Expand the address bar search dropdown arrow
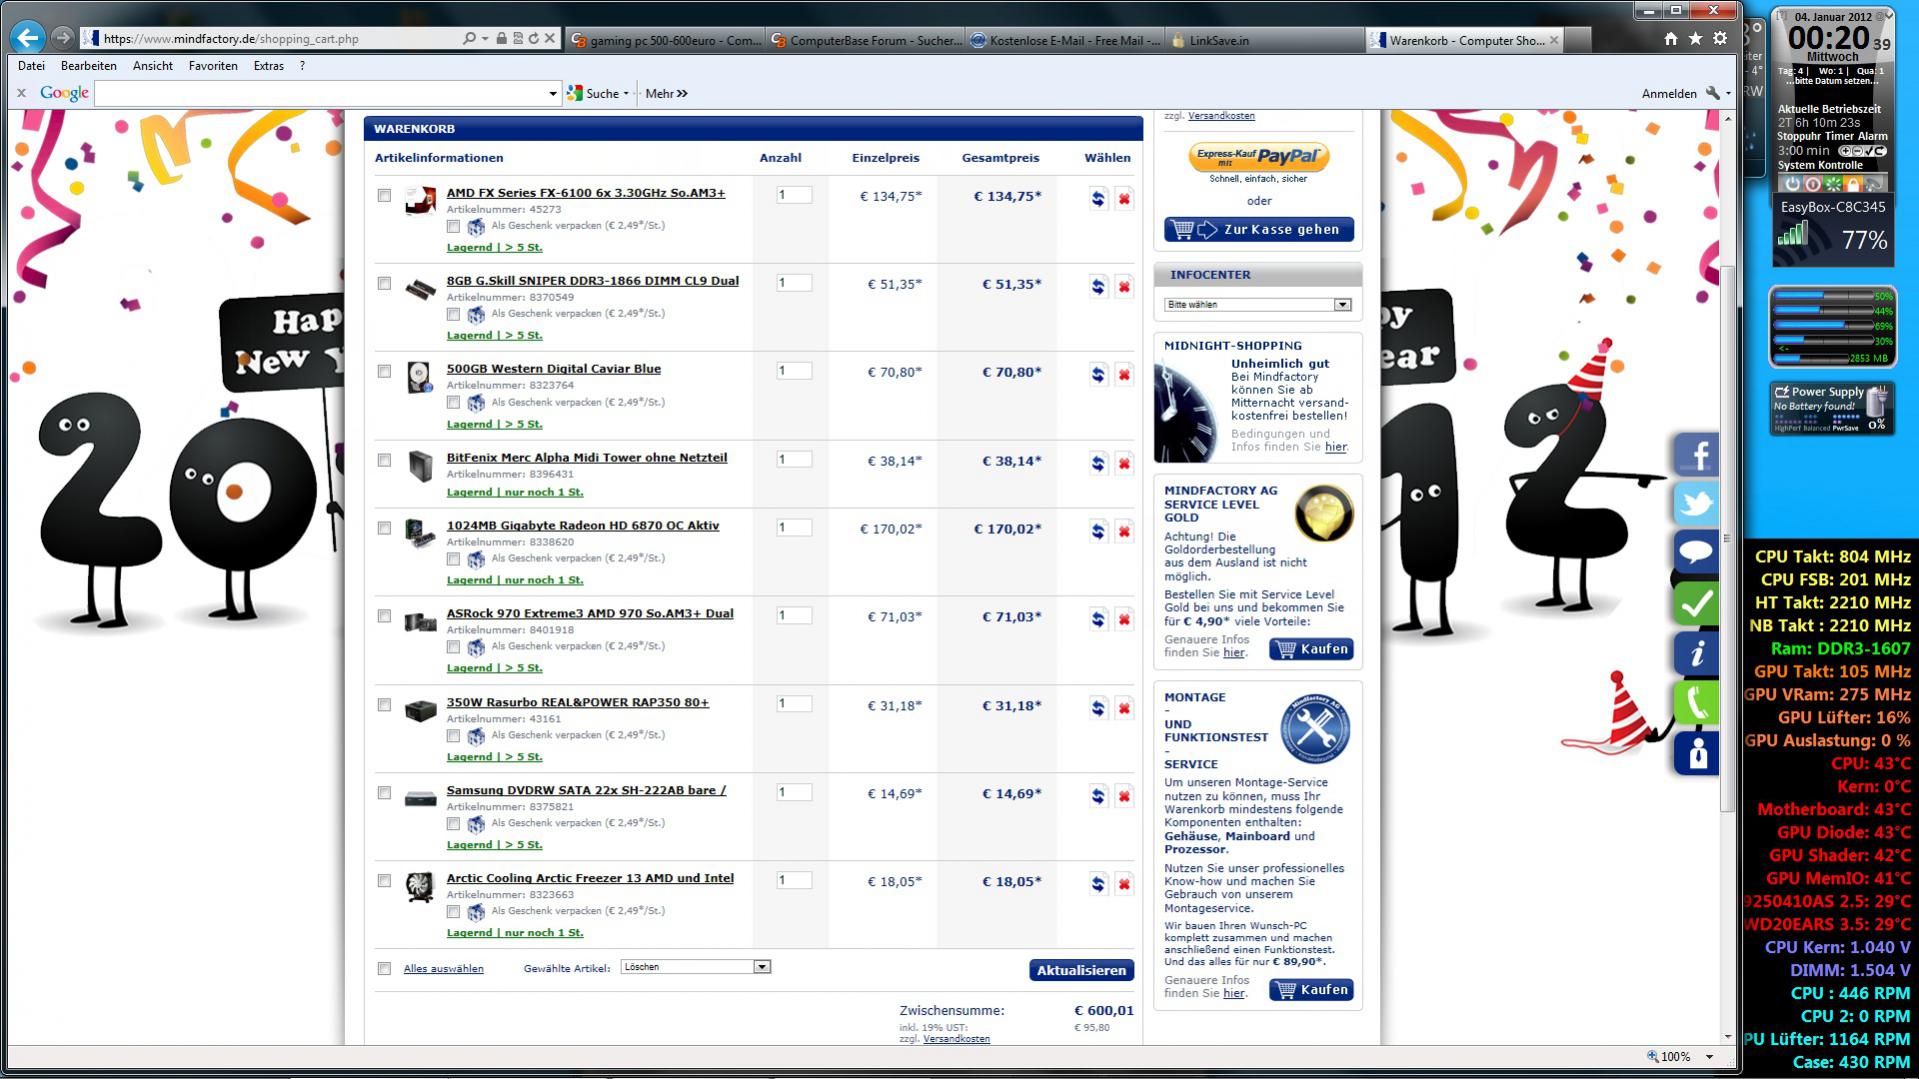The image size is (1919, 1079). point(485,38)
